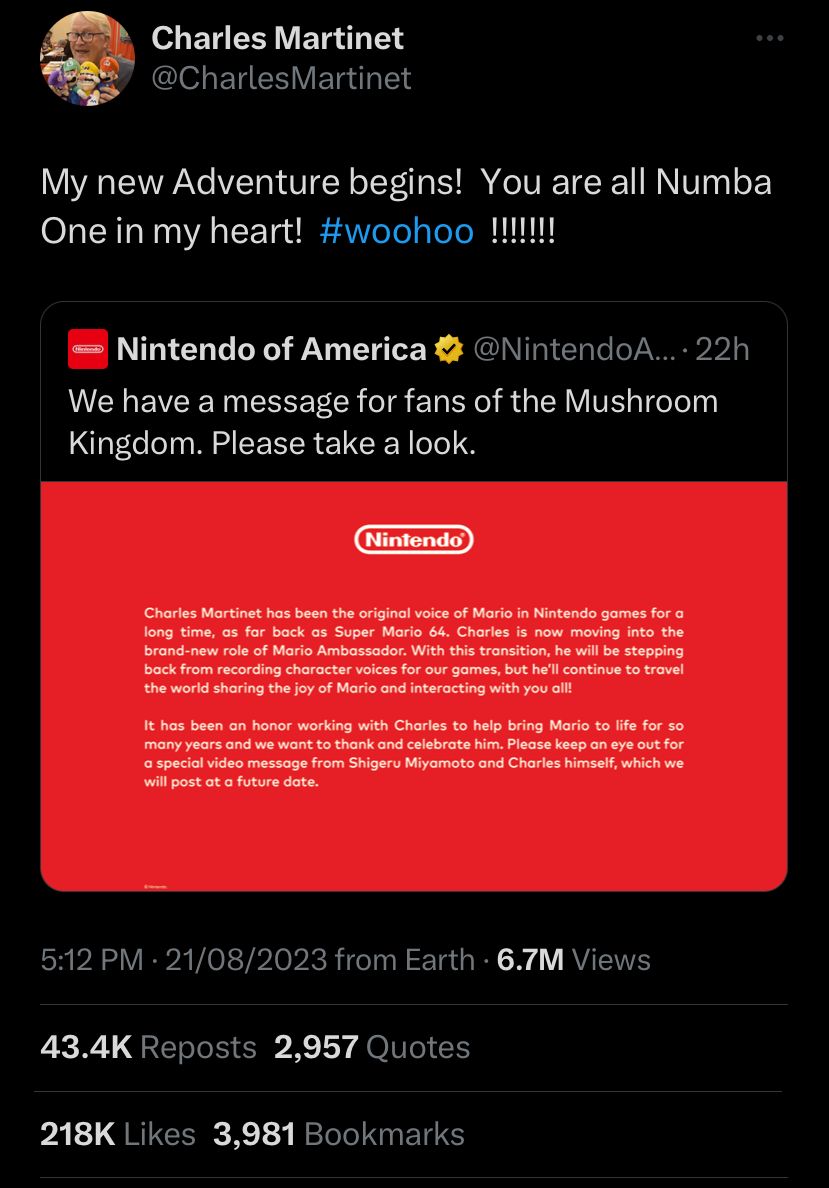Viewport: 829px width, 1188px height.
Task: Click the 22h timestamp on the quoted post
Action: click(x=721, y=349)
